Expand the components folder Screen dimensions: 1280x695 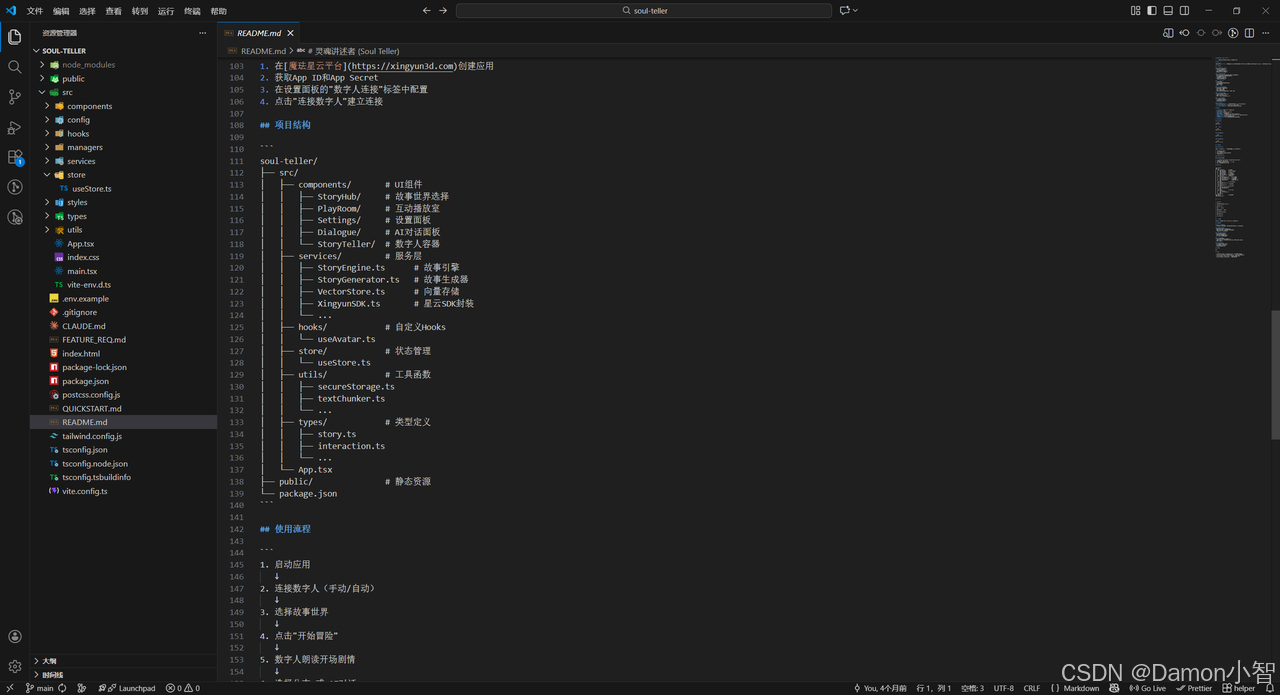pyautogui.click(x=124, y=106)
